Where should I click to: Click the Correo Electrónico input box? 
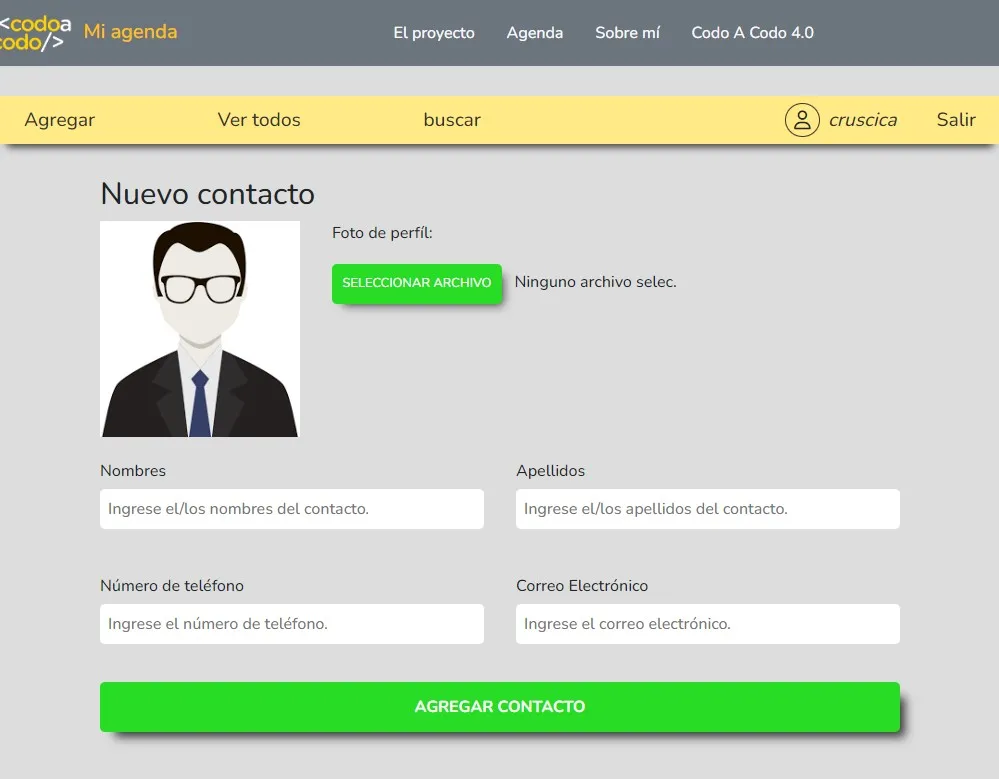click(708, 624)
